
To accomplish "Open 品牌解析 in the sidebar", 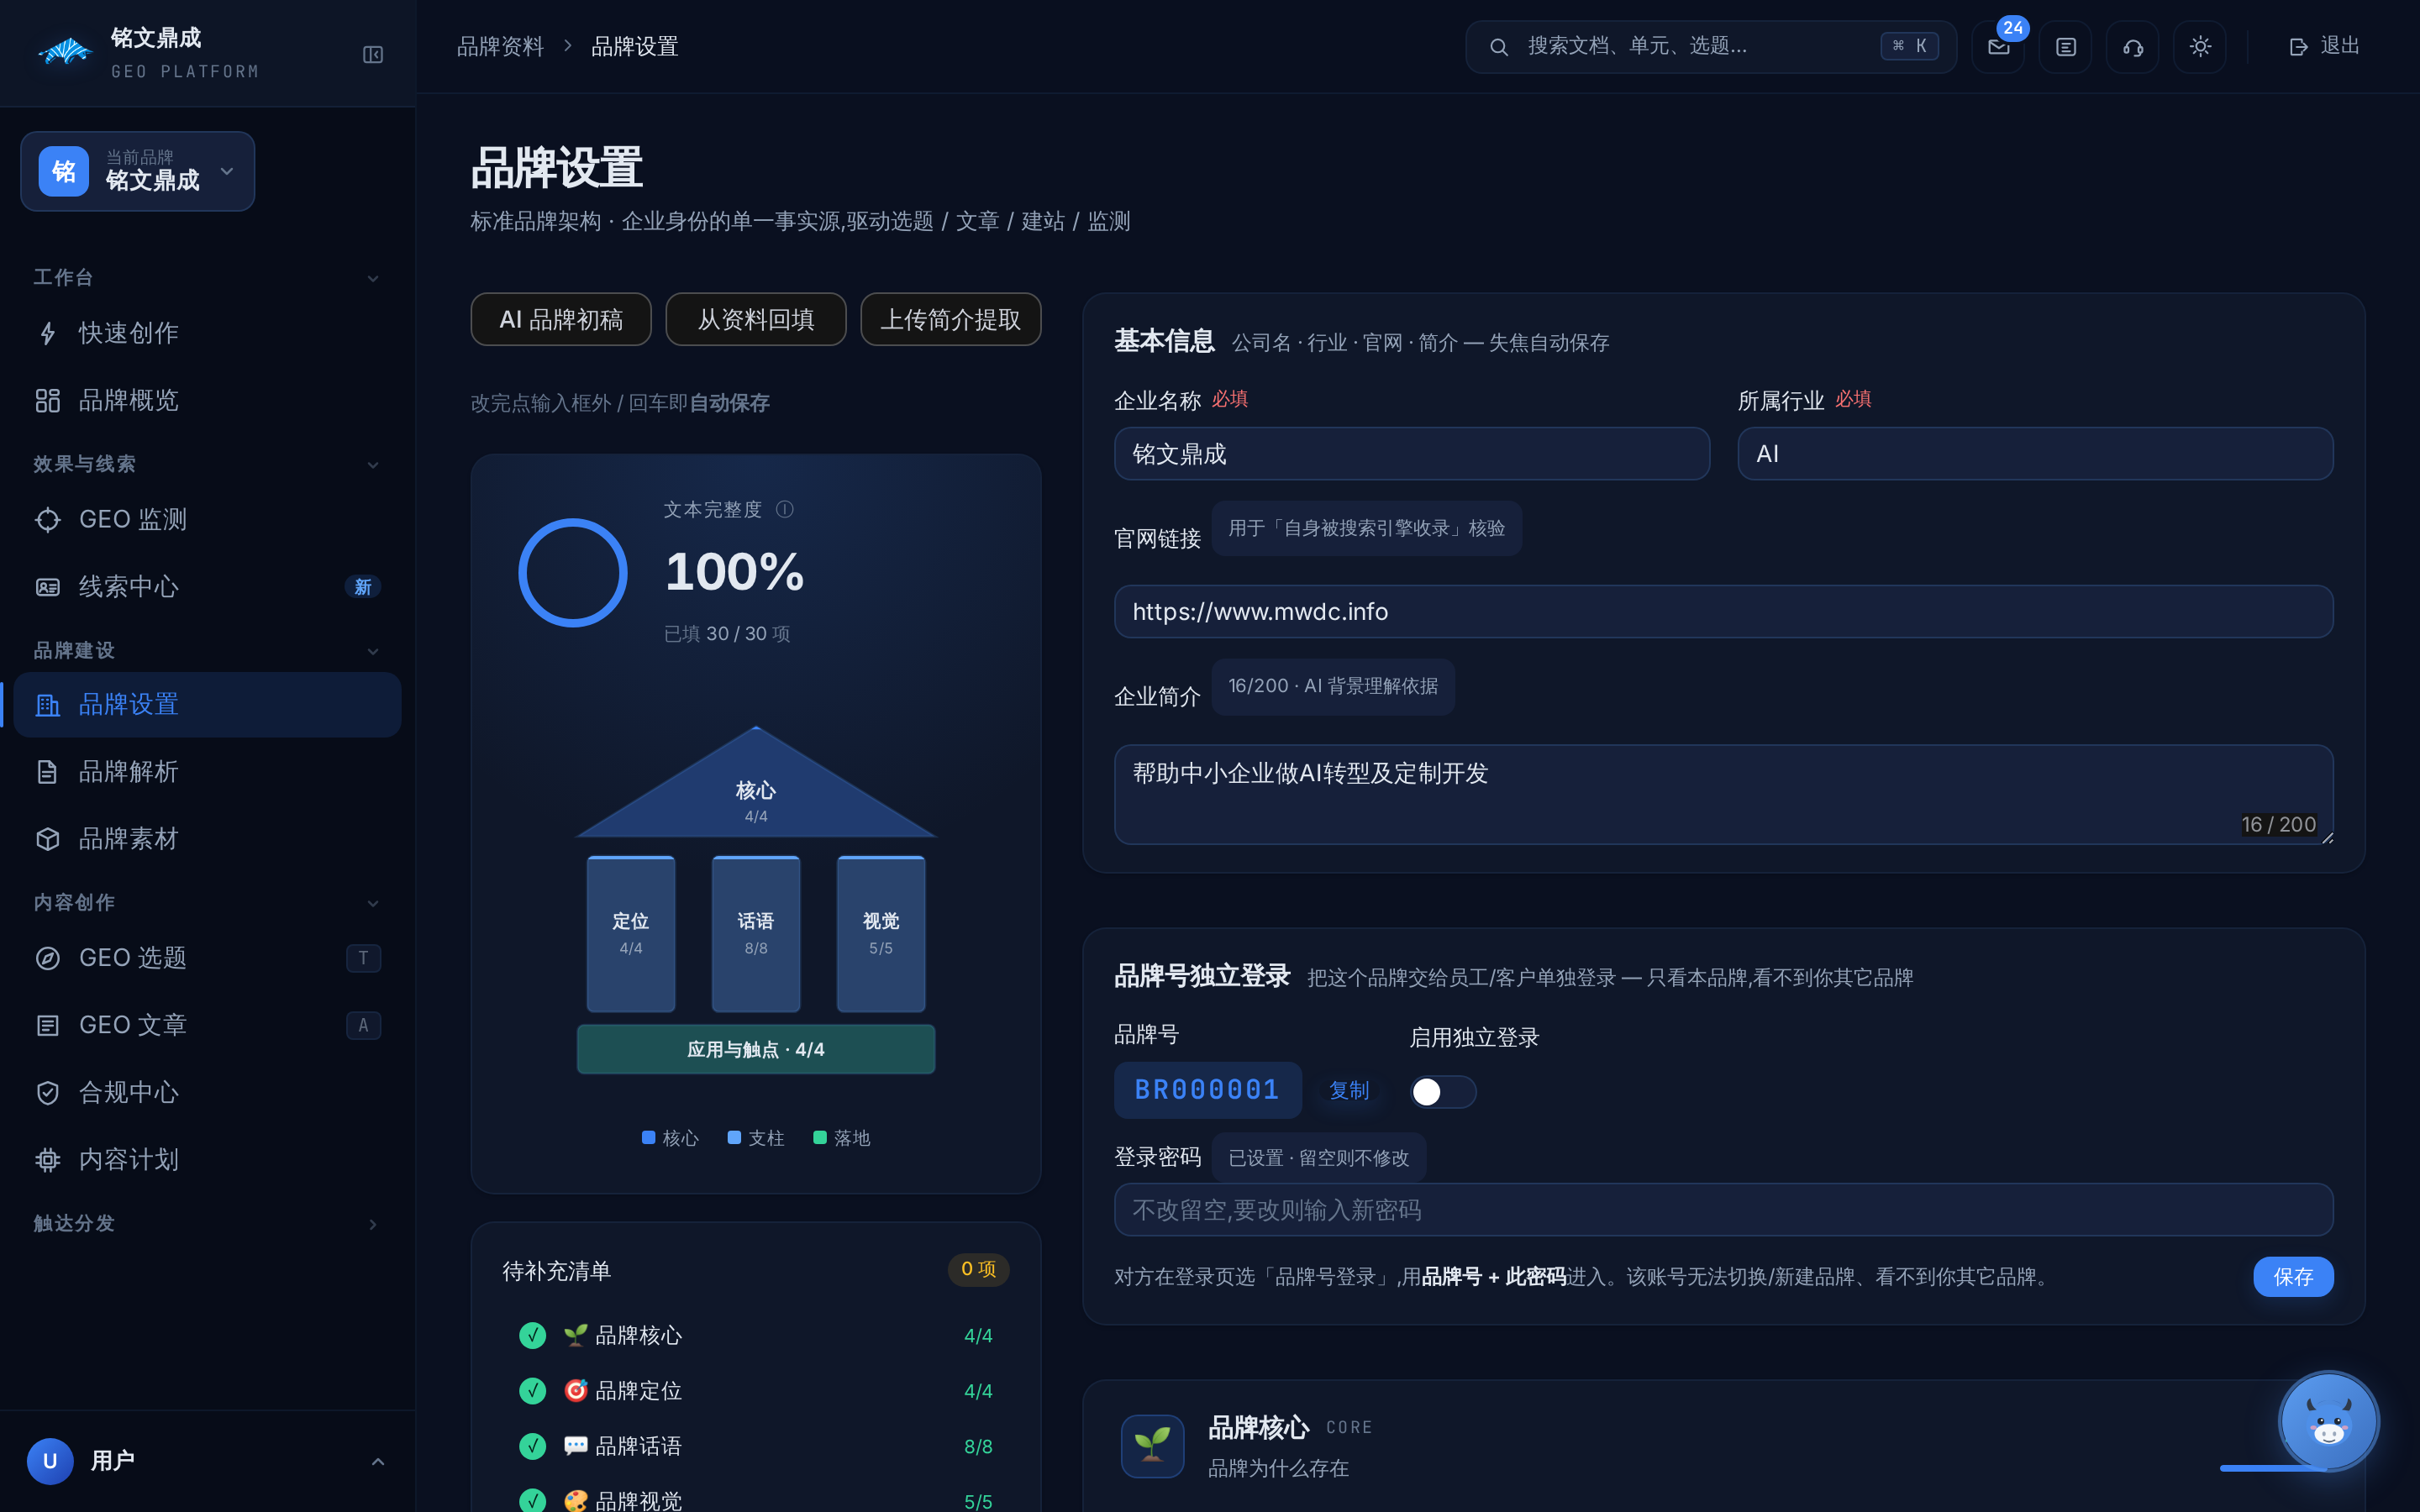I will click(x=207, y=771).
